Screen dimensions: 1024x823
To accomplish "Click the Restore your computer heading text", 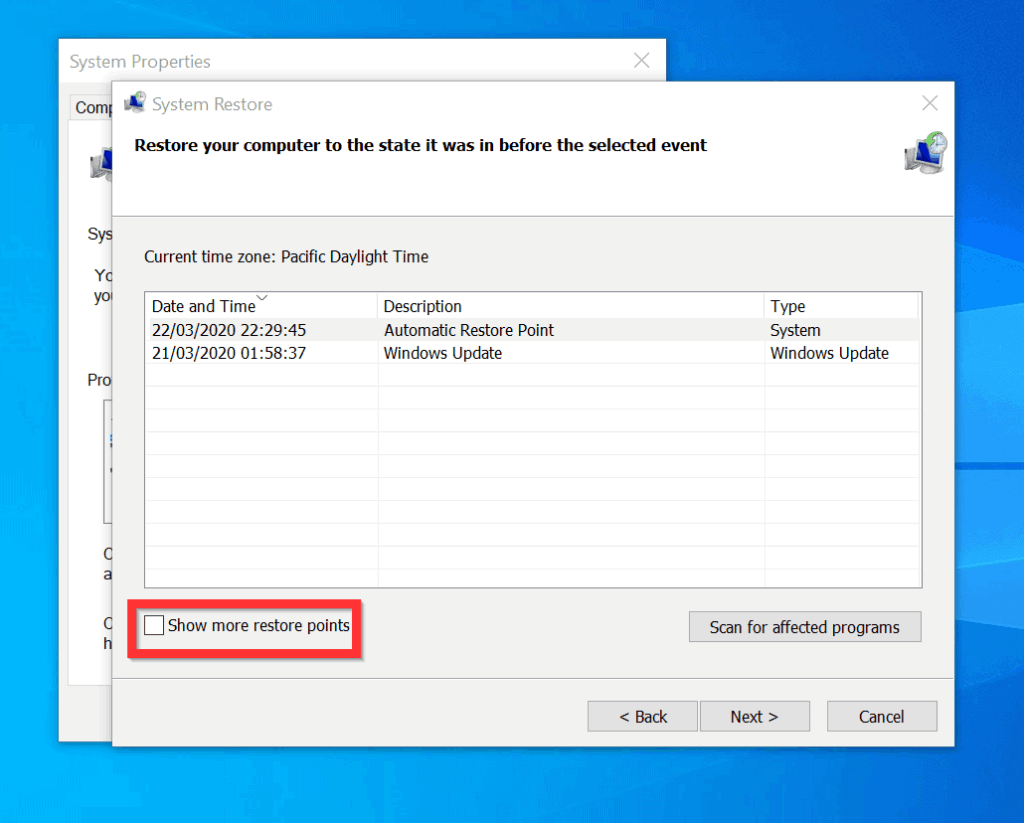I will tap(421, 145).
